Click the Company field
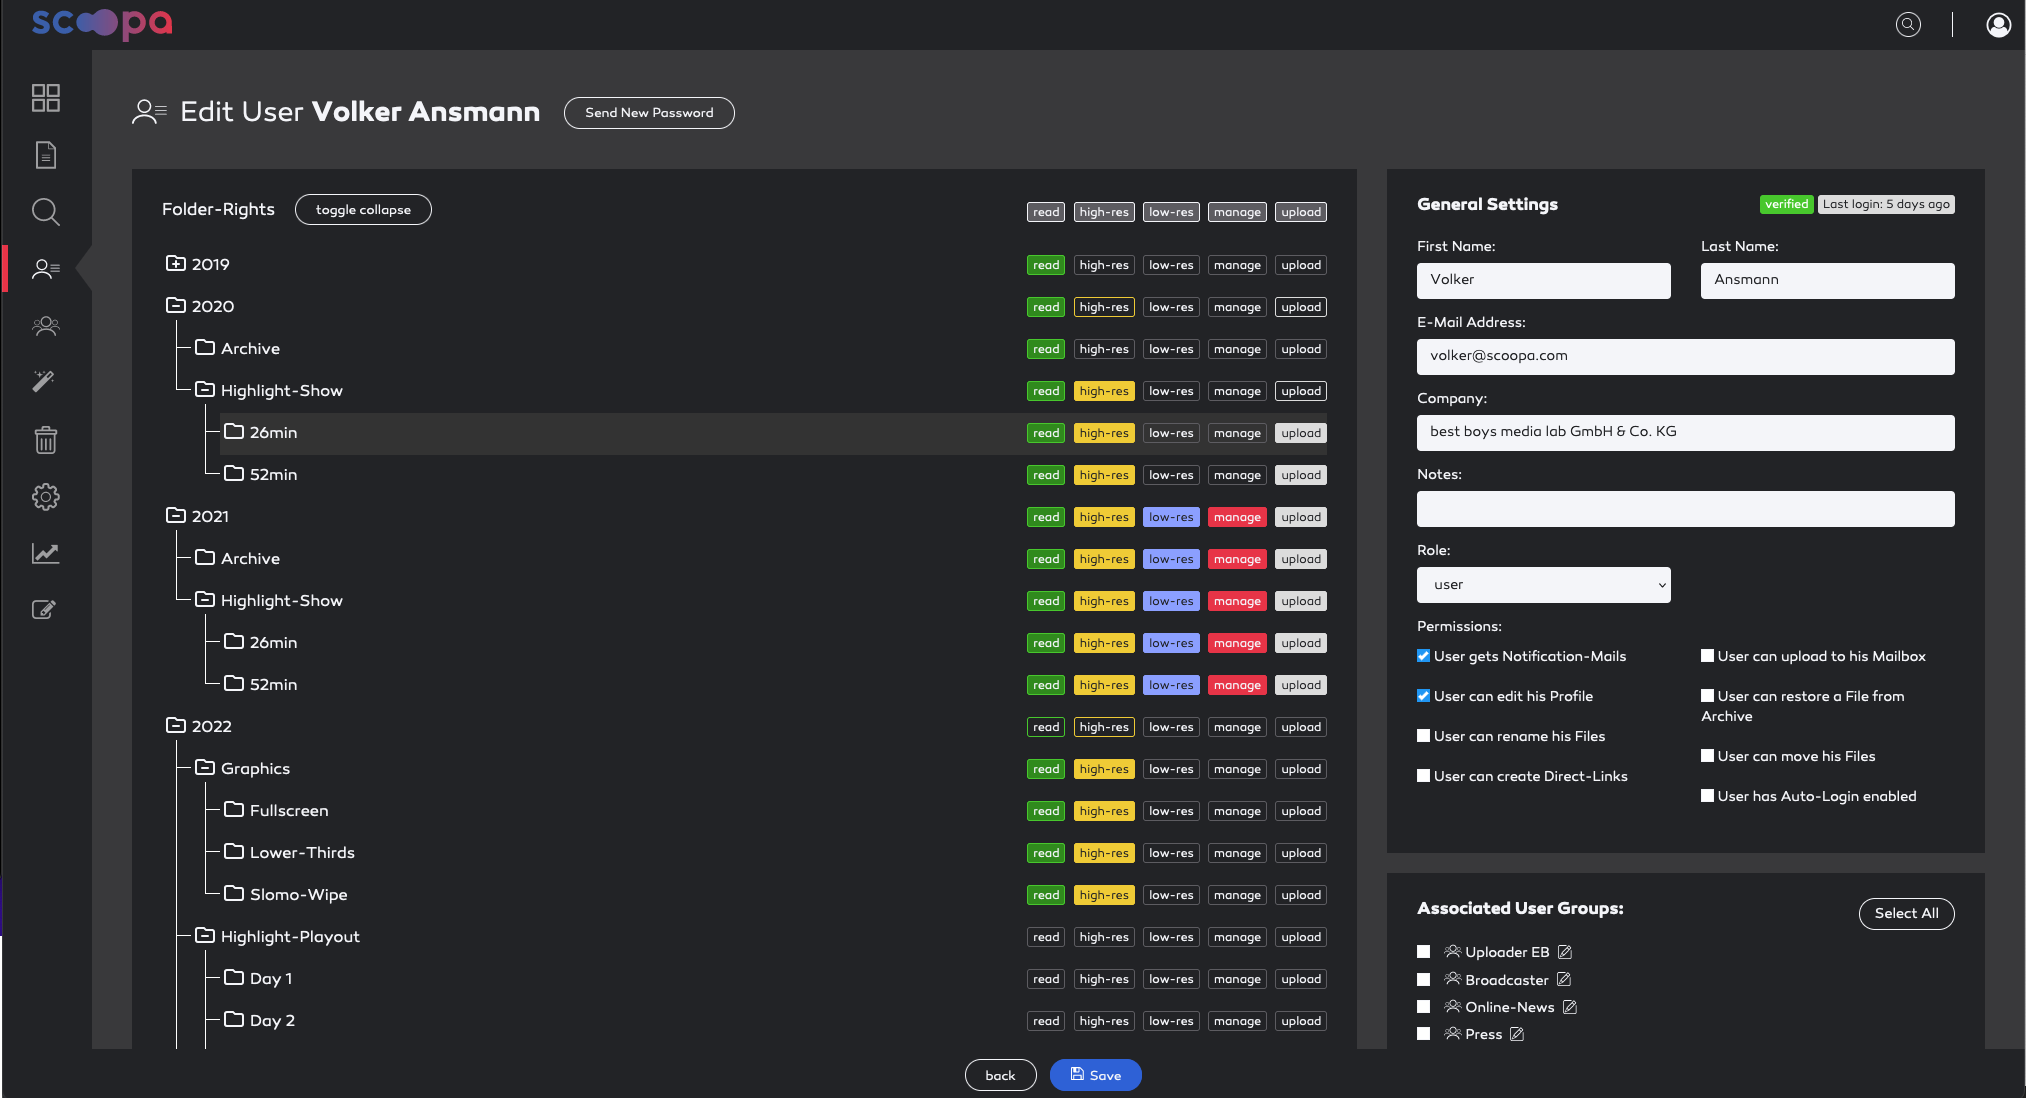The width and height of the screenshot is (2026, 1098). pyautogui.click(x=1685, y=433)
